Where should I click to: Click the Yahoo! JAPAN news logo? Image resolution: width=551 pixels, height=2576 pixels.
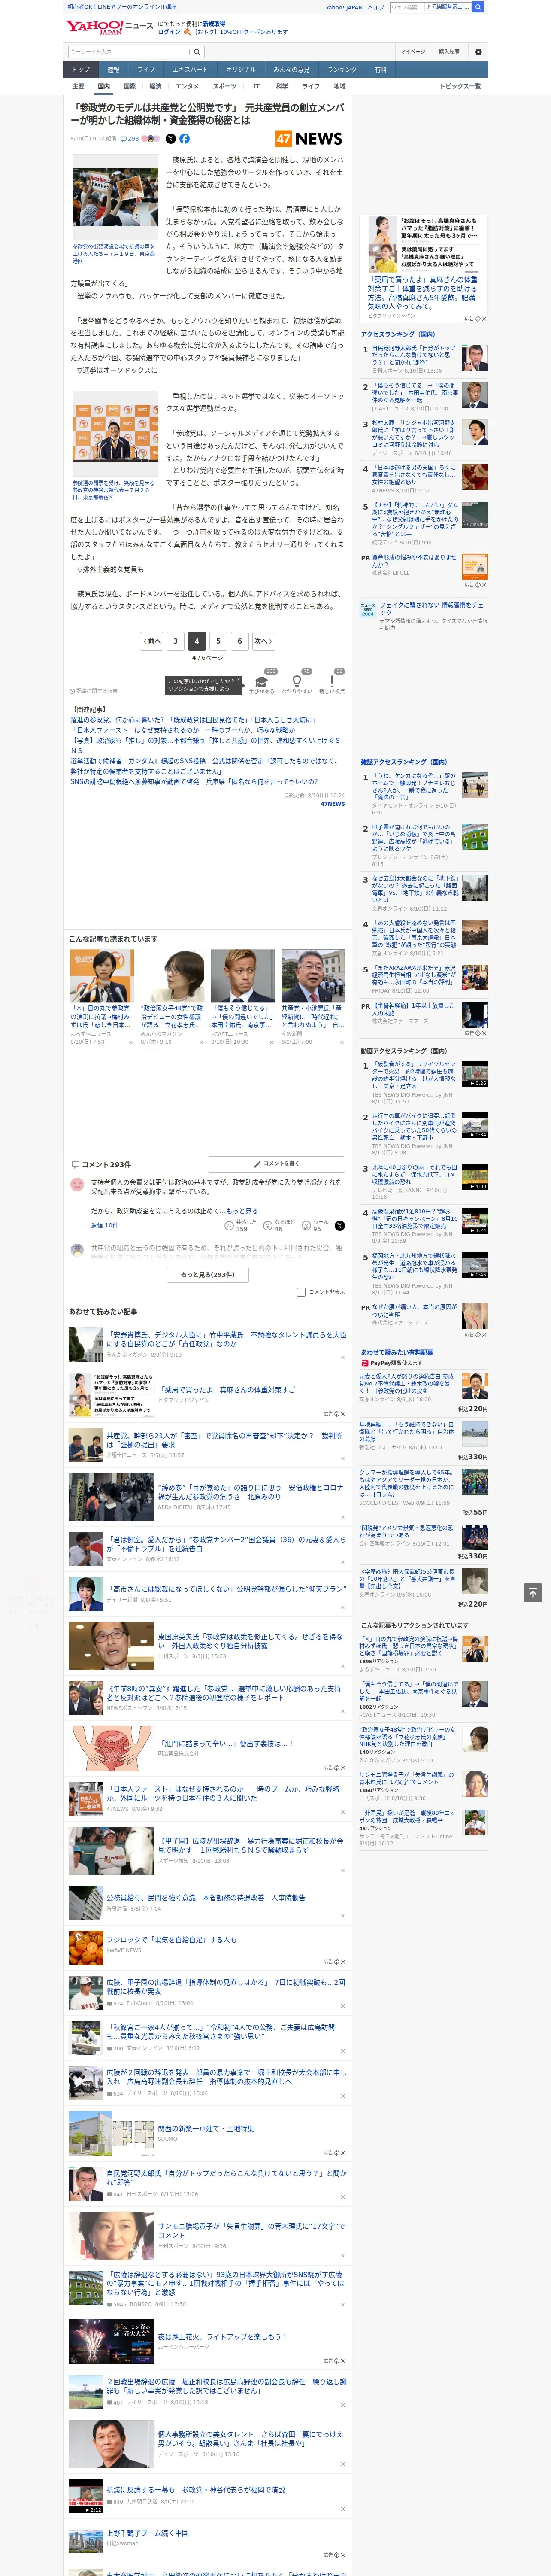(x=109, y=27)
